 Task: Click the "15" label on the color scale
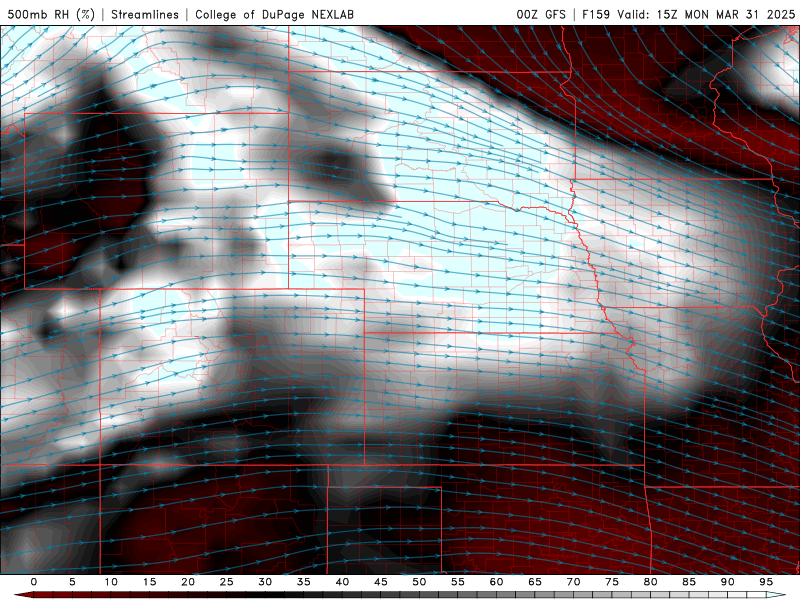[x=149, y=582]
